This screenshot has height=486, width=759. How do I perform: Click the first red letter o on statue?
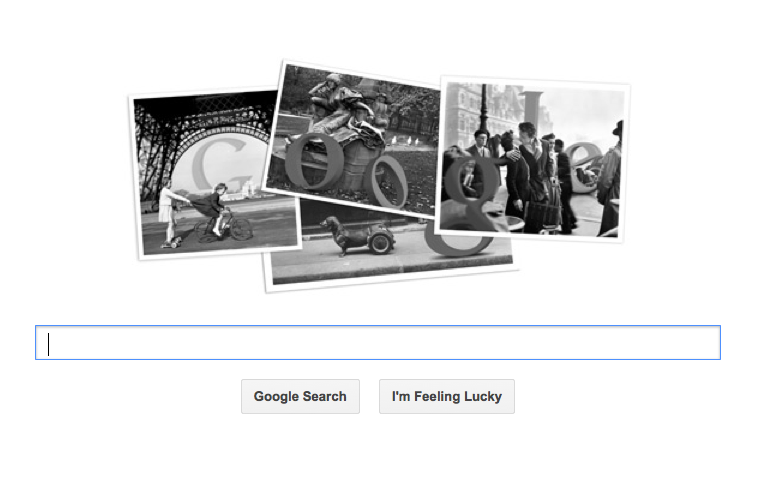click(x=314, y=162)
